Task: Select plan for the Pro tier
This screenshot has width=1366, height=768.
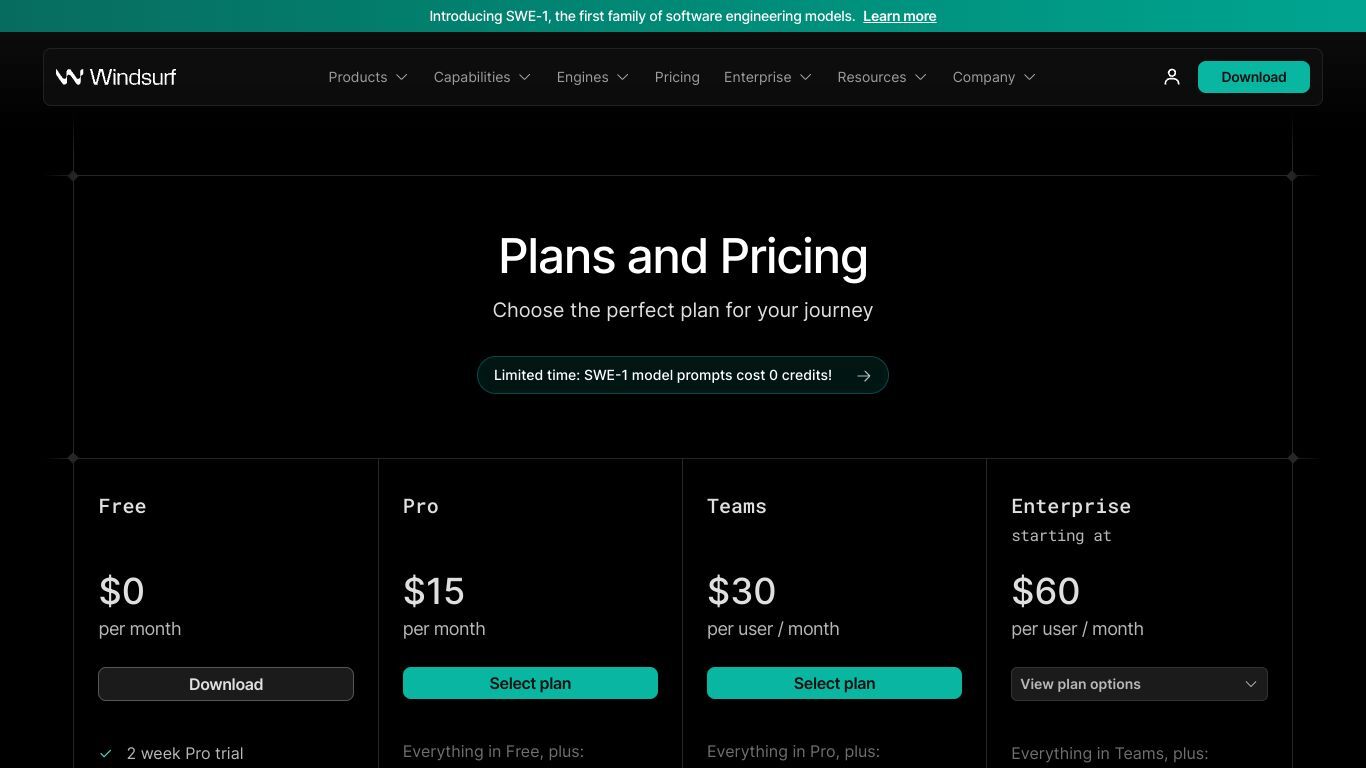Action: pyautogui.click(x=530, y=683)
